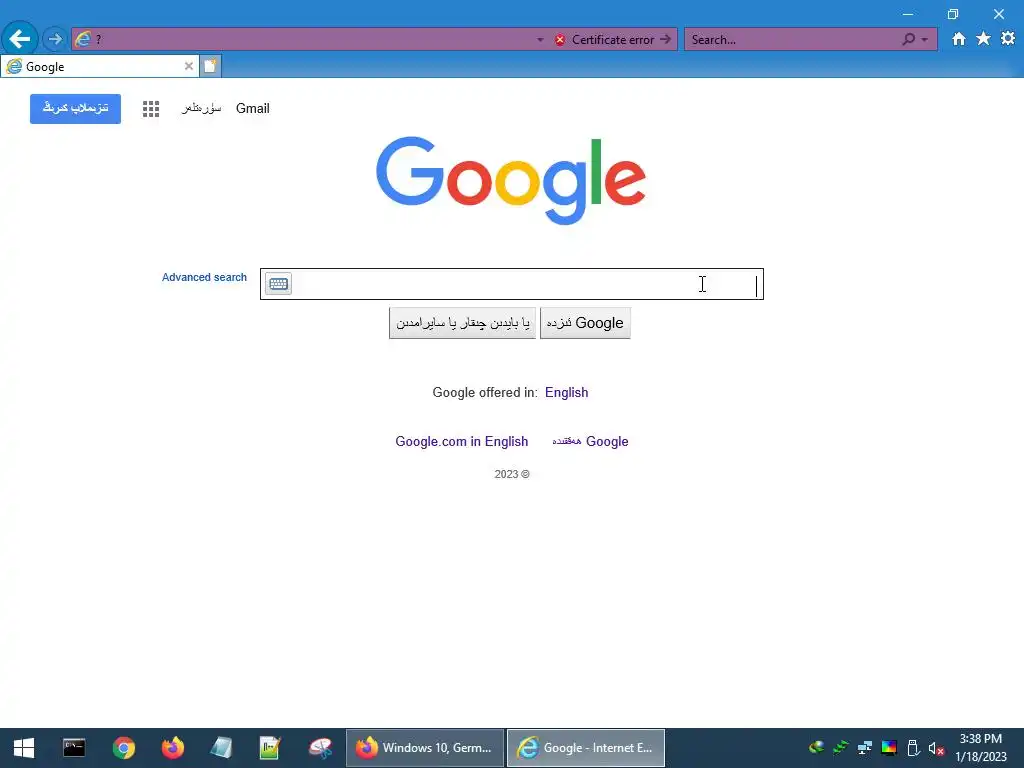Viewport: 1024px width, 768px height.
Task: Open the Certificate error report
Action: 613,40
